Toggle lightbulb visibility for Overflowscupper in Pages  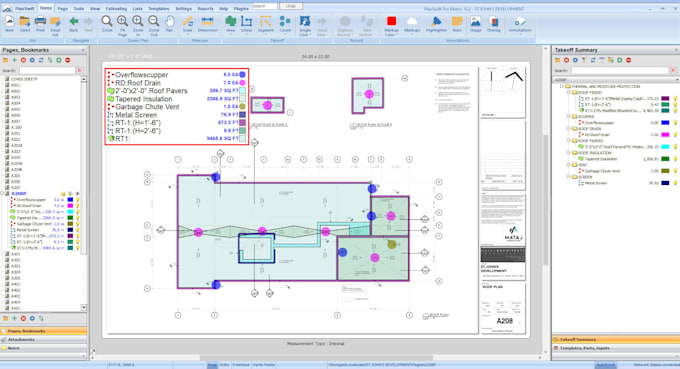(78, 200)
